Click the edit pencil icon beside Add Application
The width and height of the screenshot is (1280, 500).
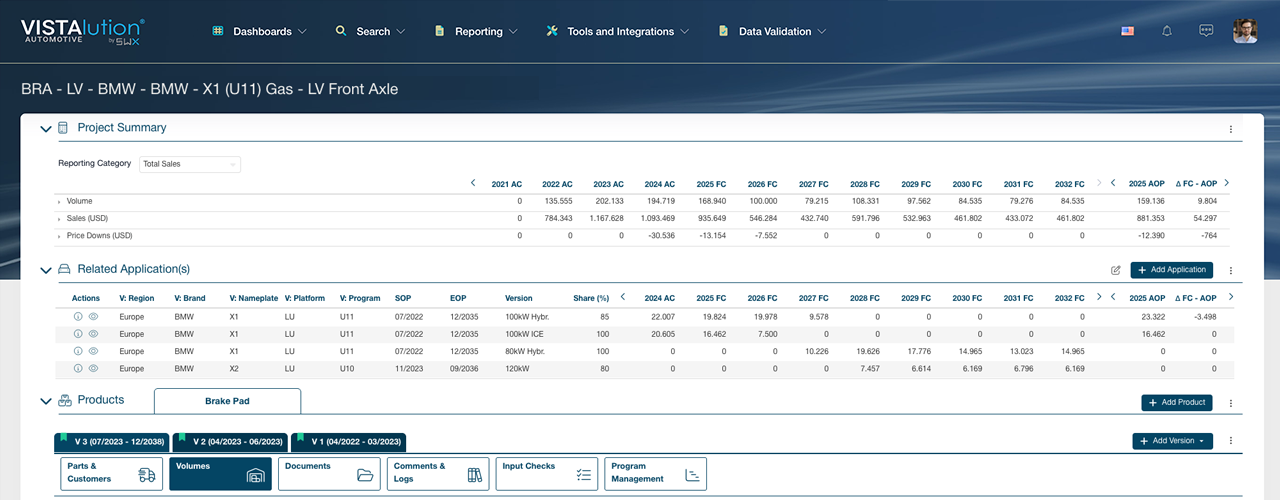1115,270
